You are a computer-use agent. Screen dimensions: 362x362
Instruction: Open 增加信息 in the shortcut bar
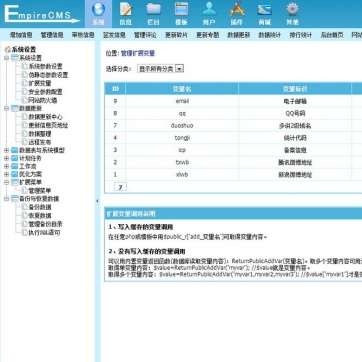click(21, 35)
